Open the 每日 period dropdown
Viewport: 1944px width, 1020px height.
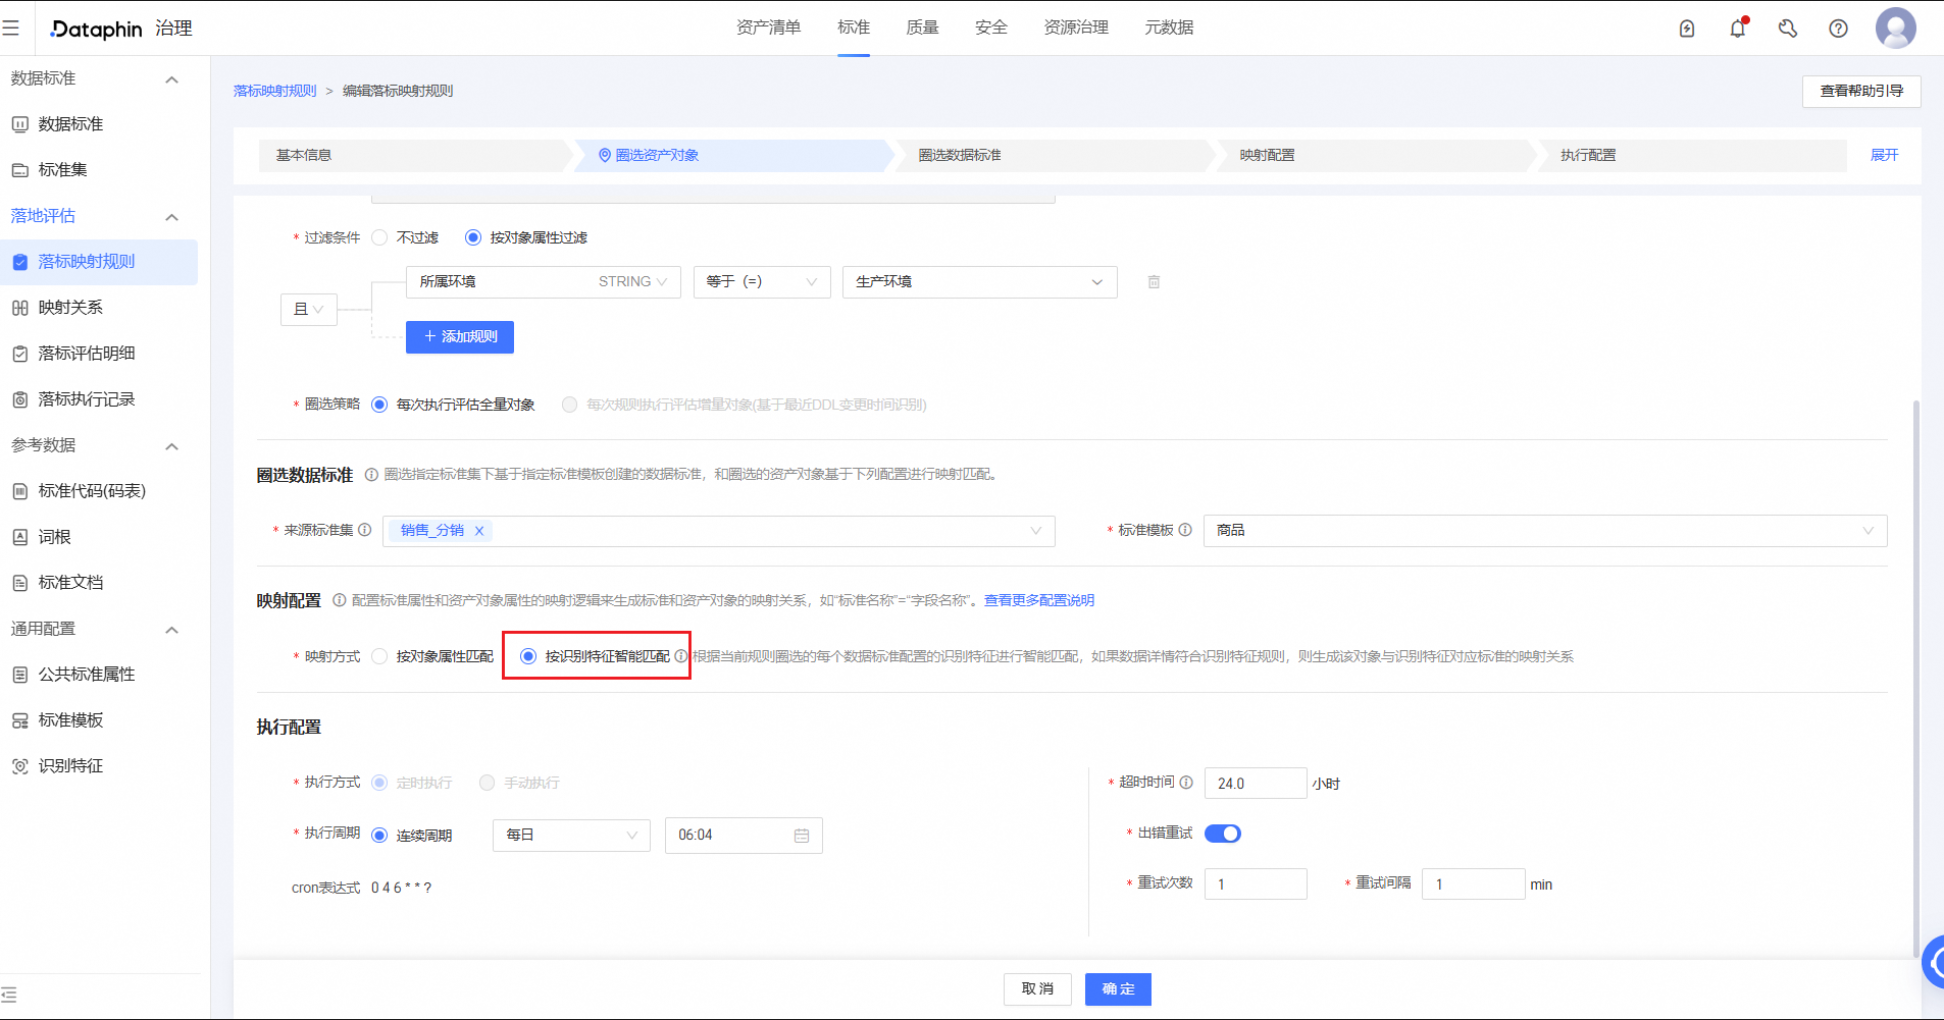click(x=571, y=836)
